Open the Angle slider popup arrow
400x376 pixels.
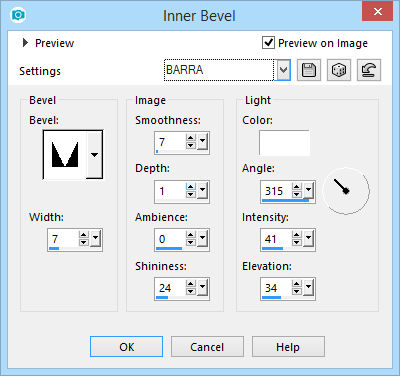pyautogui.click(x=308, y=191)
